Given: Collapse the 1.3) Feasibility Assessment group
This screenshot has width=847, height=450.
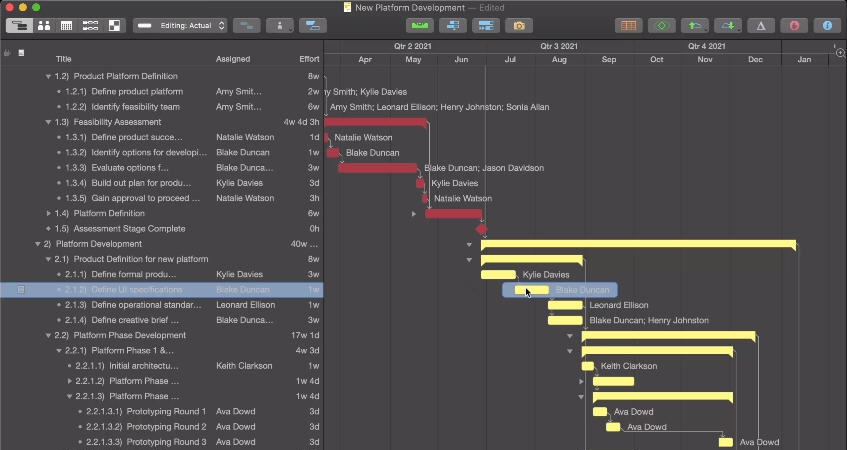Looking at the screenshot, I should [48, 123].
